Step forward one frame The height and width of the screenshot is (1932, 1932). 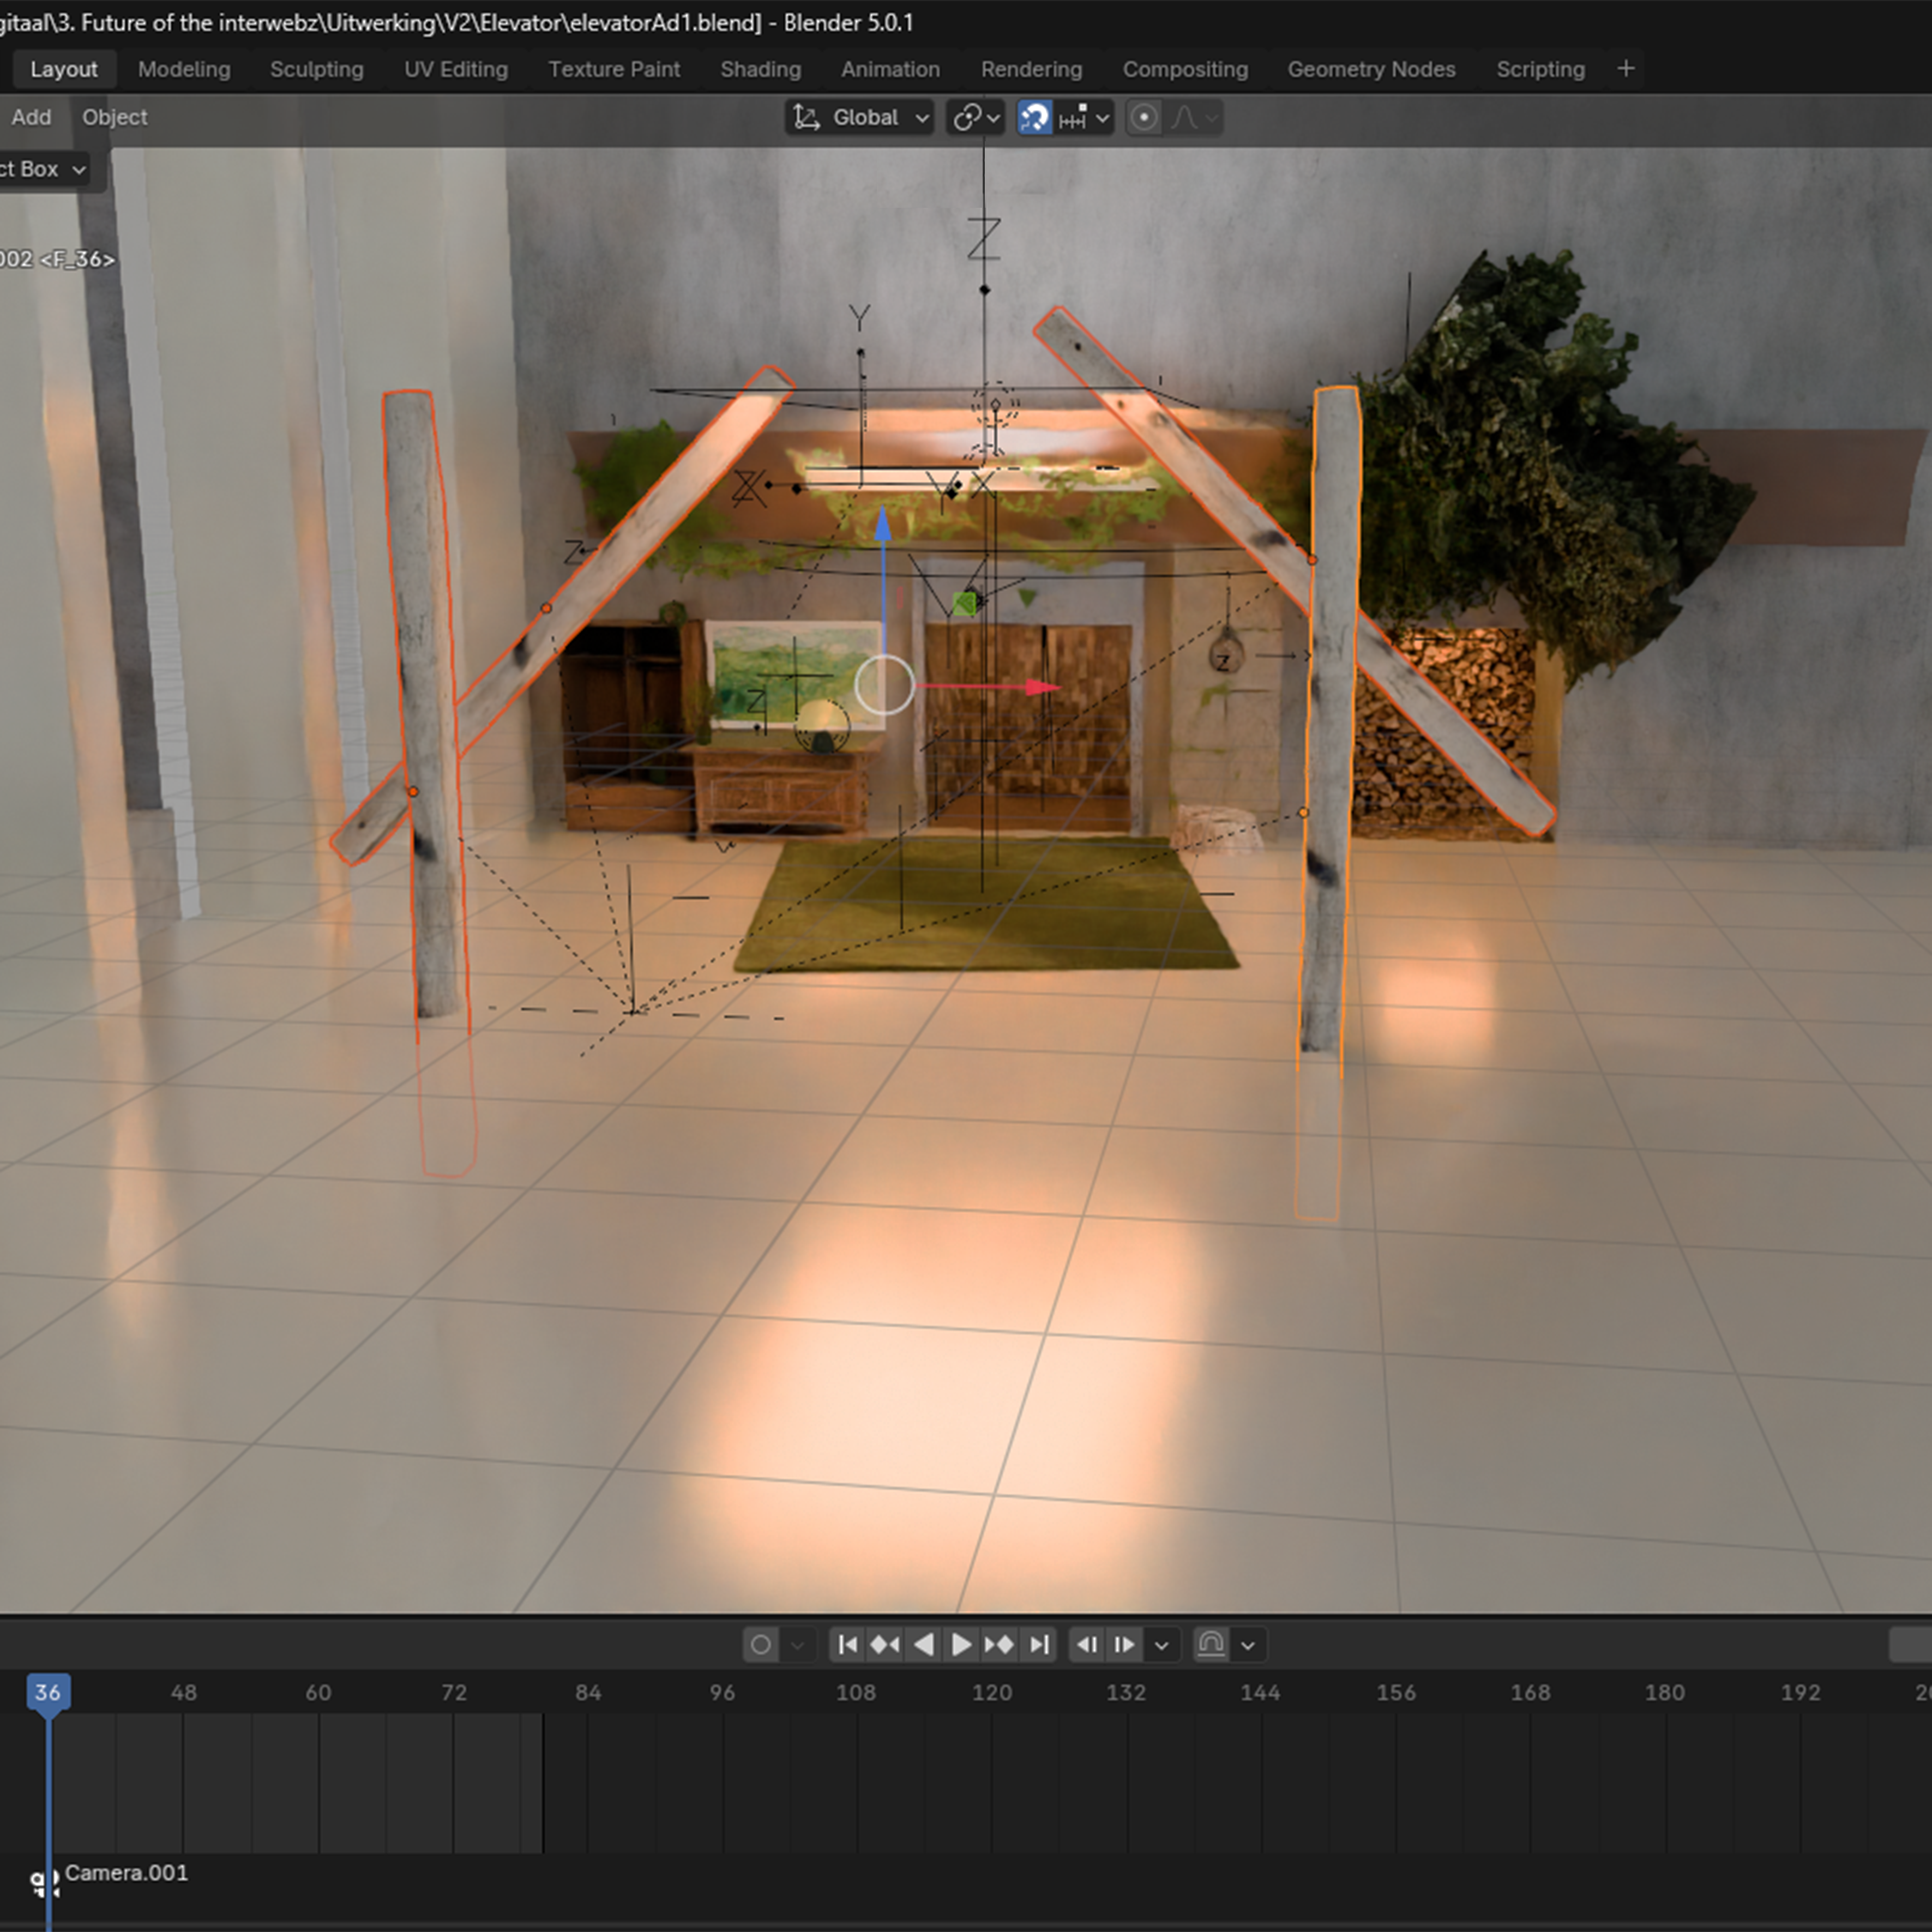(1124, 1645)
